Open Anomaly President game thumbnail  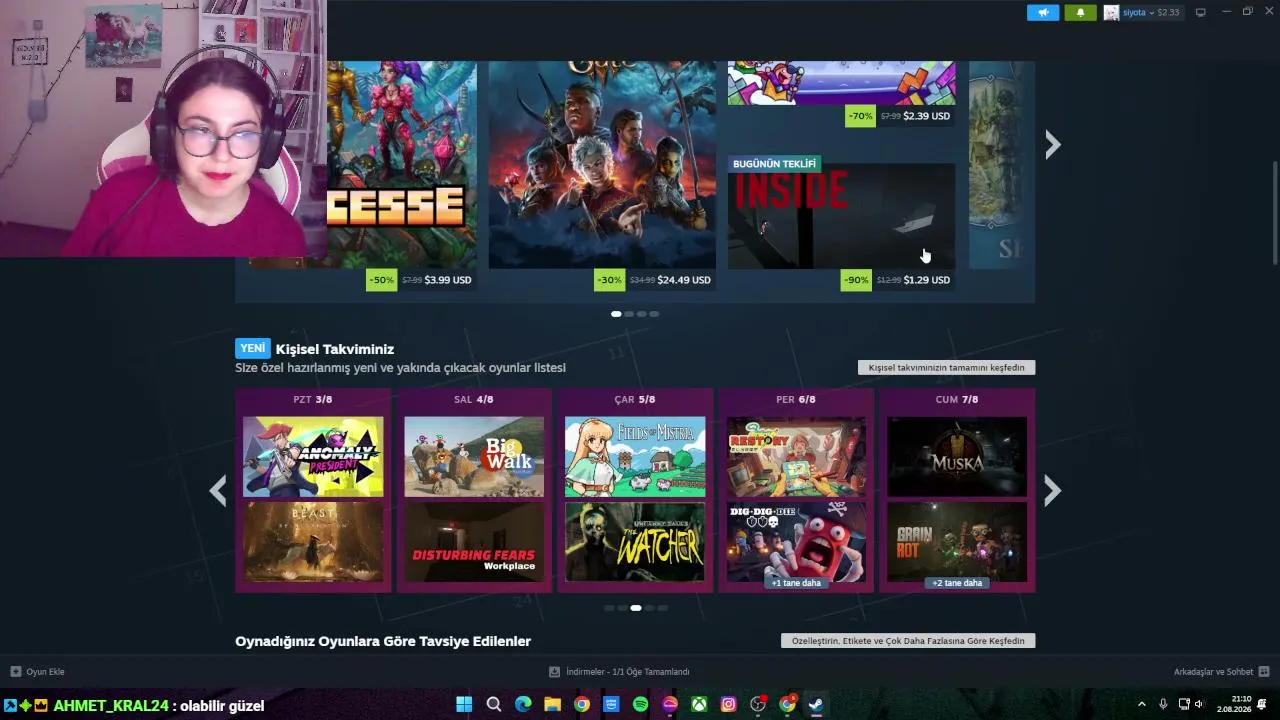pos(313,457)
